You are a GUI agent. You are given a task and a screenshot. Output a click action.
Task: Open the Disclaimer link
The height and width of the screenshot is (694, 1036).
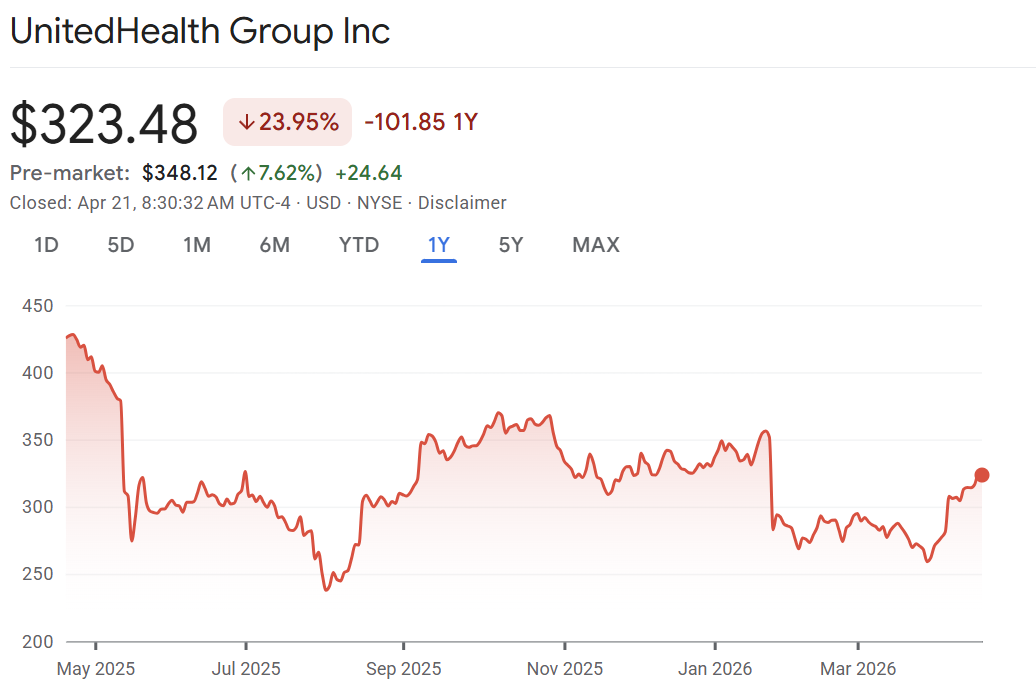coord(462,203)
